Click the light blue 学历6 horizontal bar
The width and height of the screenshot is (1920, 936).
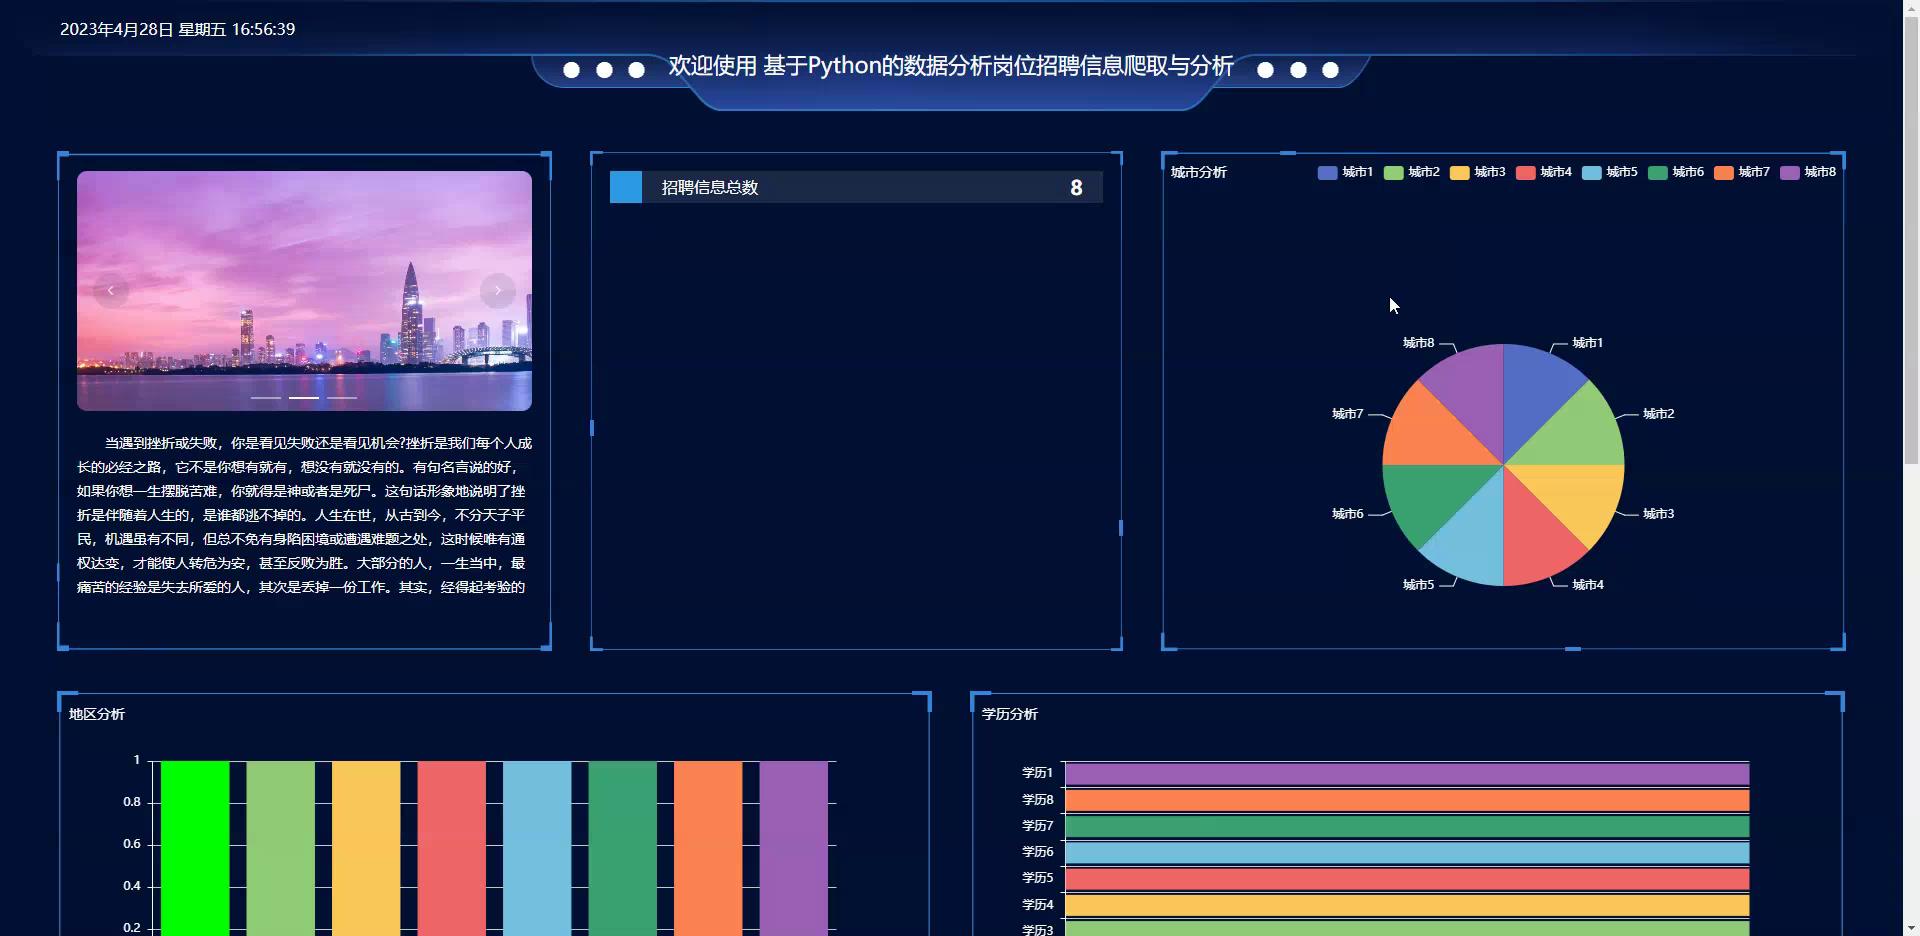pyautogui.click(x=1407, y=852)
